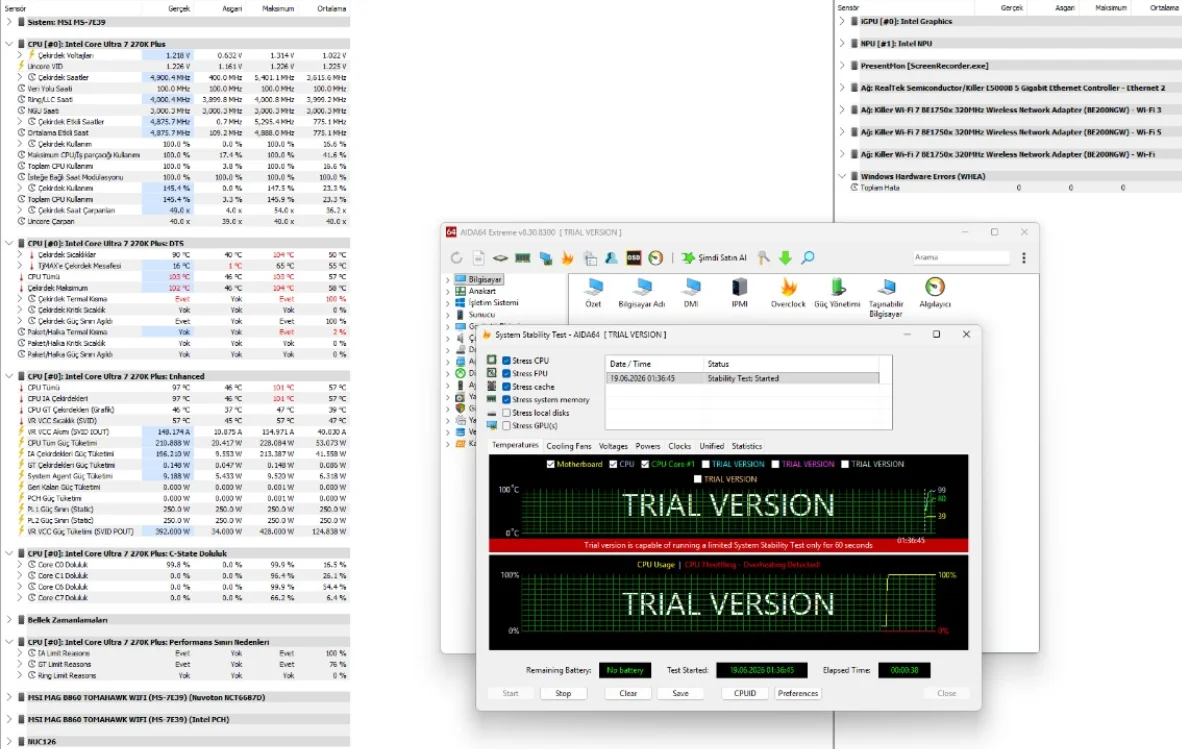Expand the Sistem: MSI MS-7E39 sensor group
Viewport: 1182px width, 749px height.
pos(9,22)
